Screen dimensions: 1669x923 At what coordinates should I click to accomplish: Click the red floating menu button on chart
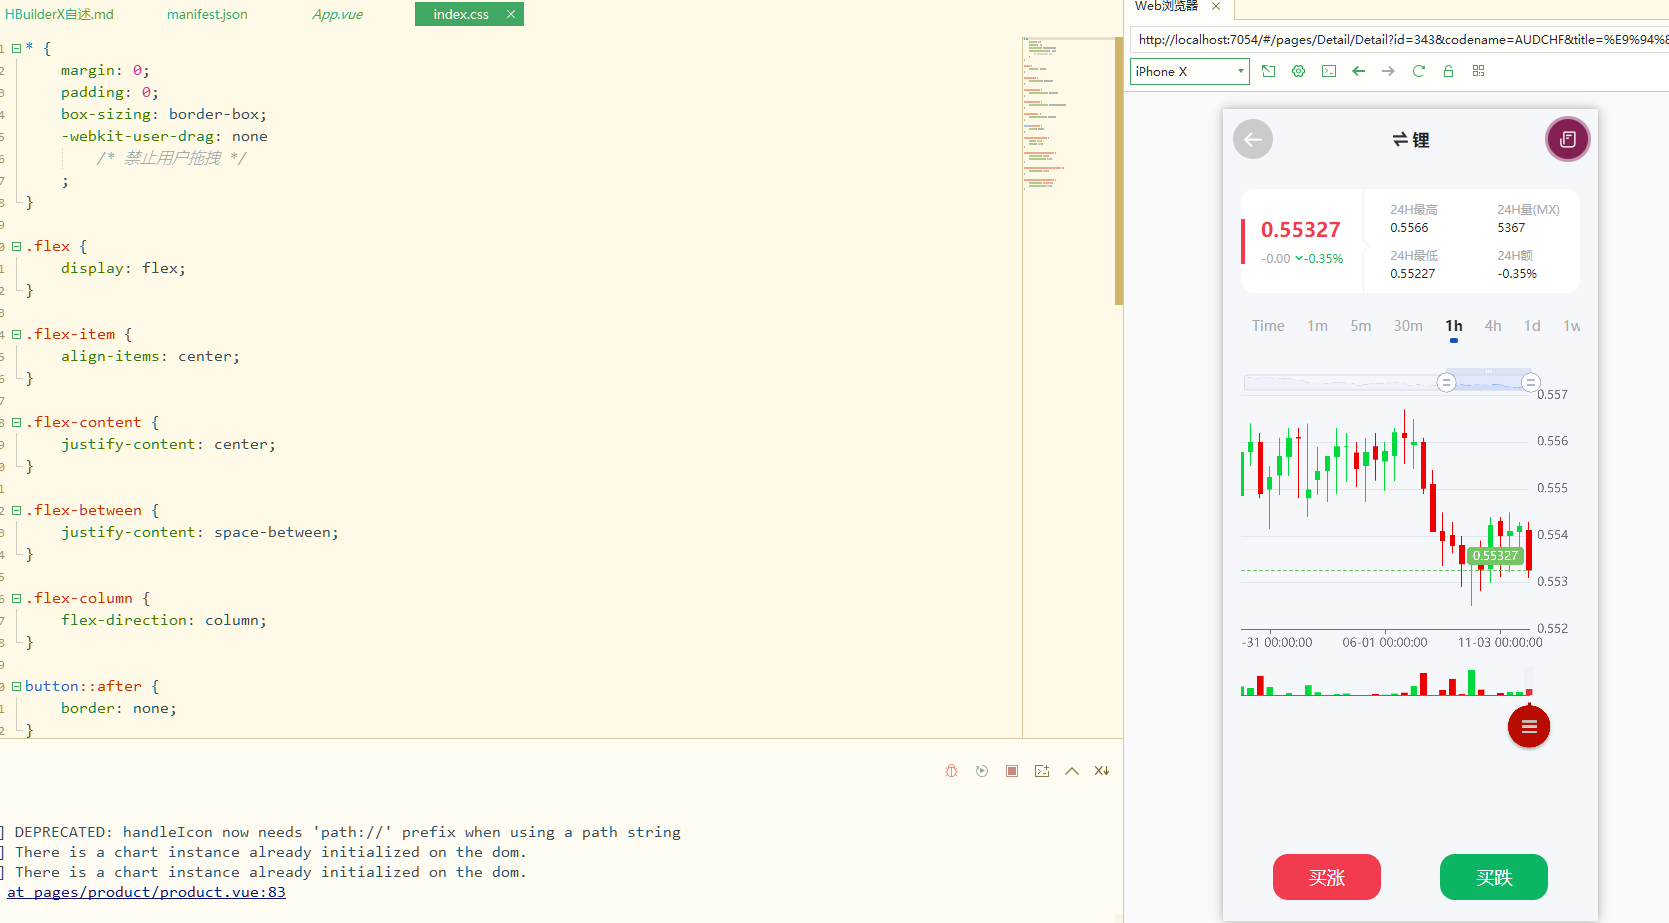[x=1528, y=727]
